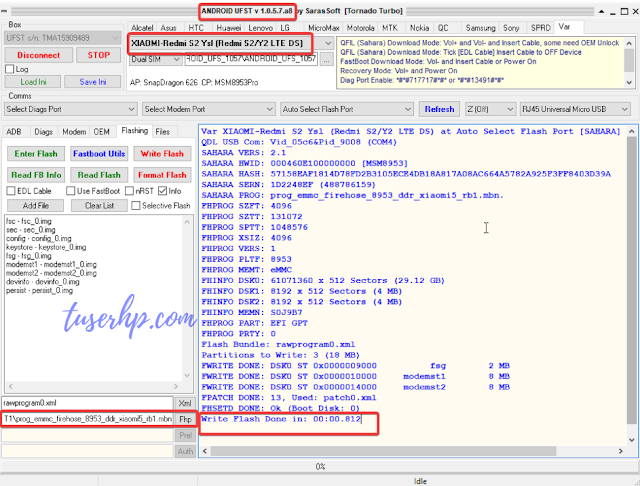Switch to the Alcatel brand tab
This screenshot has height=486, width=640.
(x=142, y=28)
